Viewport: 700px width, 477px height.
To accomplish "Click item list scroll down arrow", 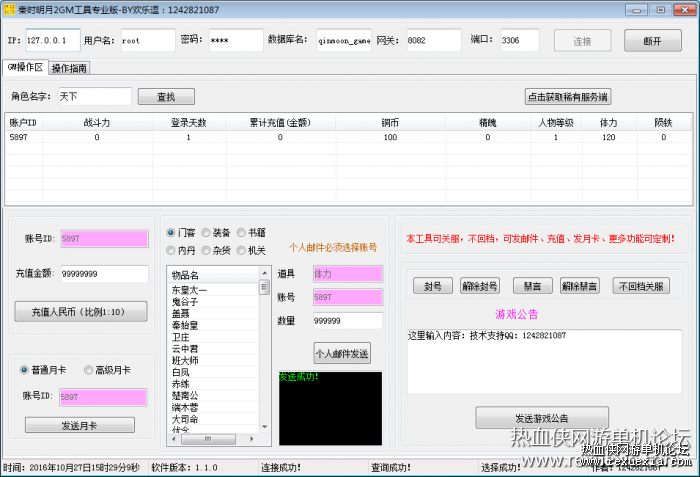I will tap(264, 427).
